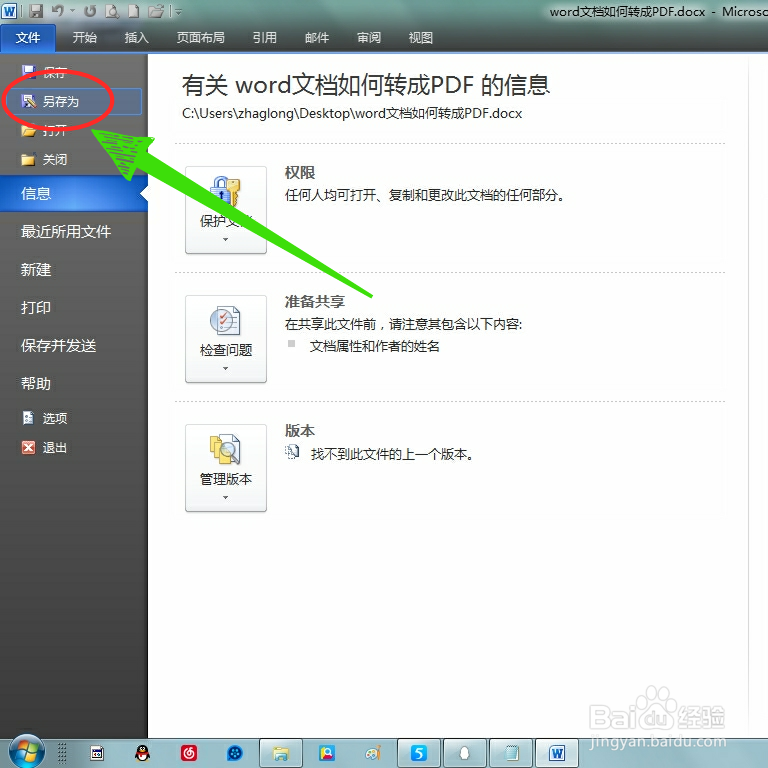Click the Redo circular arrow icon
This screenshot has height=768, width=768.
click(x=90, y=11)
